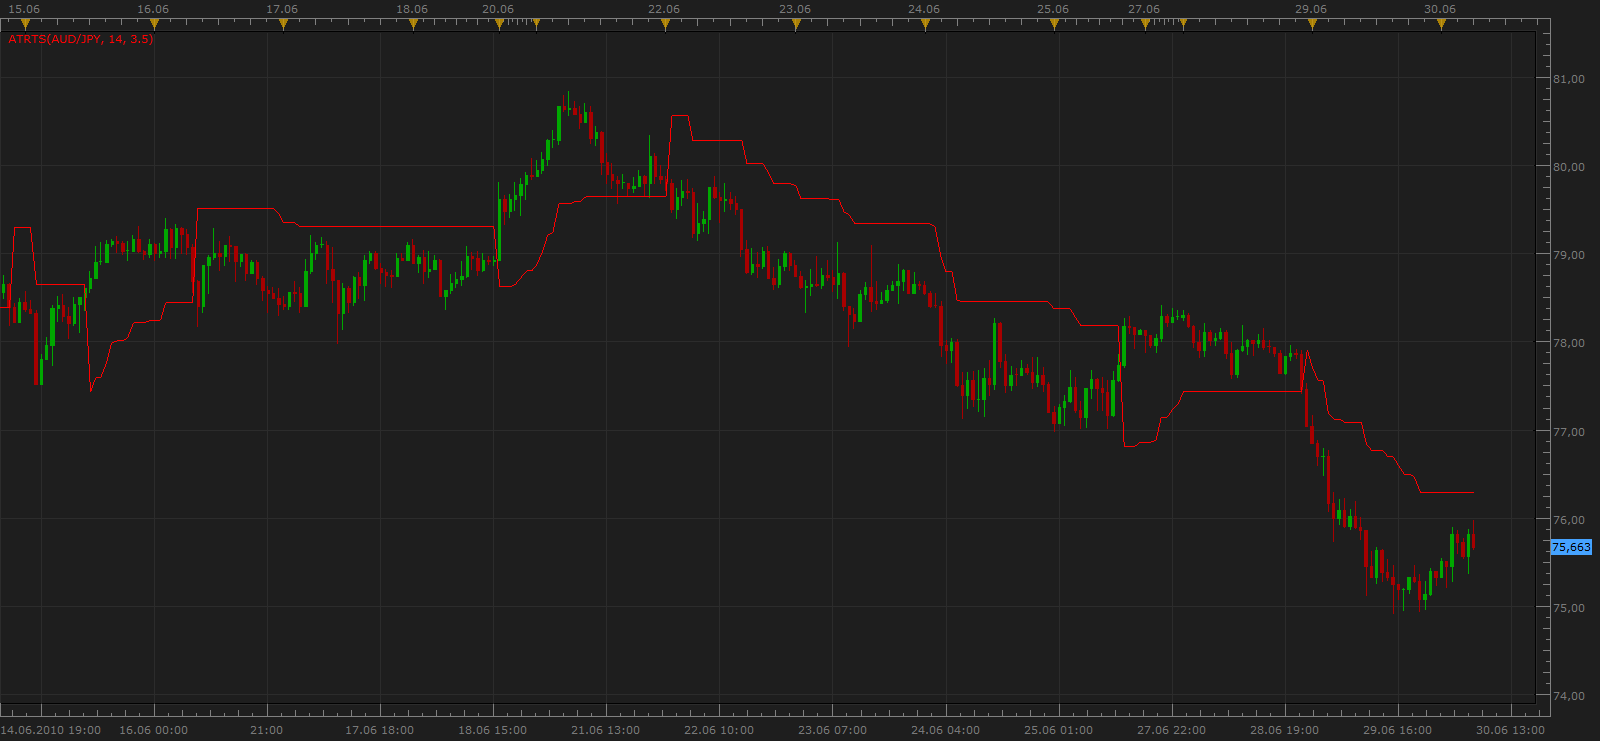Click the 81,00 price level label
This screenshot has width=1600, height=741.
coord(1569,79)
